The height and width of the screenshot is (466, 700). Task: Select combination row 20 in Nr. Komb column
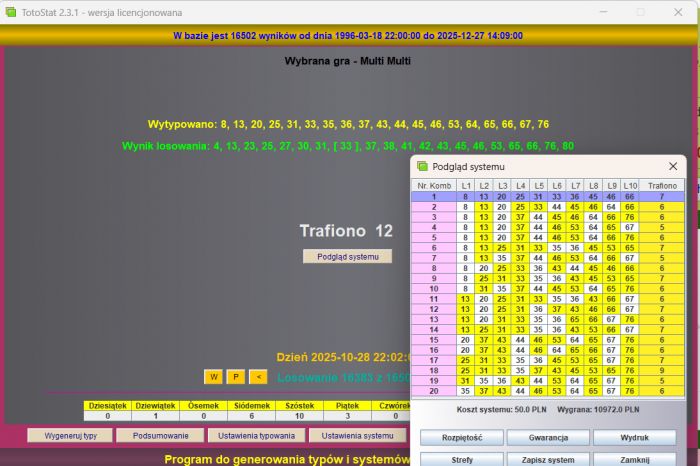pos(434,391)
